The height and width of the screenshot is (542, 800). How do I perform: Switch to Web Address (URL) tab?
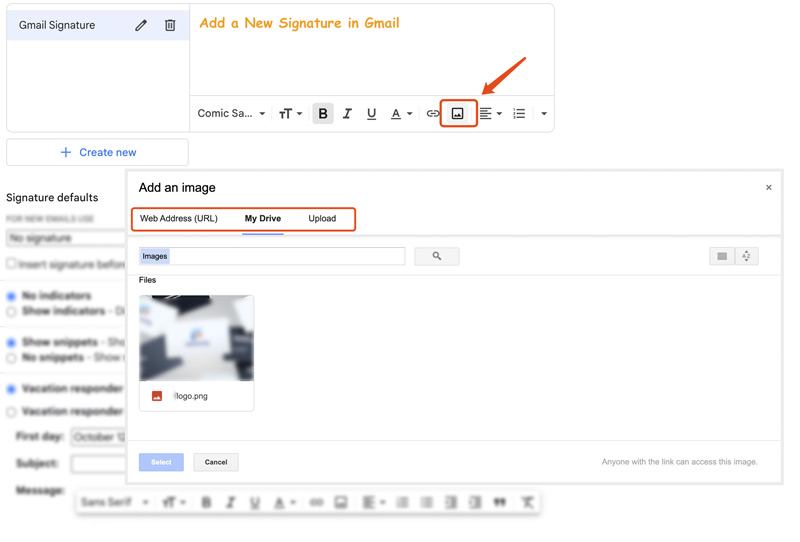[179, 218]
